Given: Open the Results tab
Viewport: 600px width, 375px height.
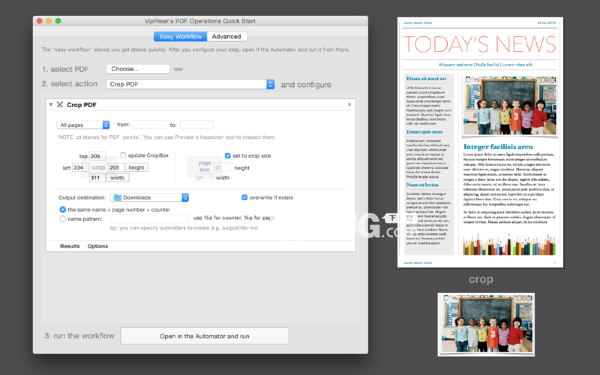Looking at the screenshot, I should tap(70, 246).
